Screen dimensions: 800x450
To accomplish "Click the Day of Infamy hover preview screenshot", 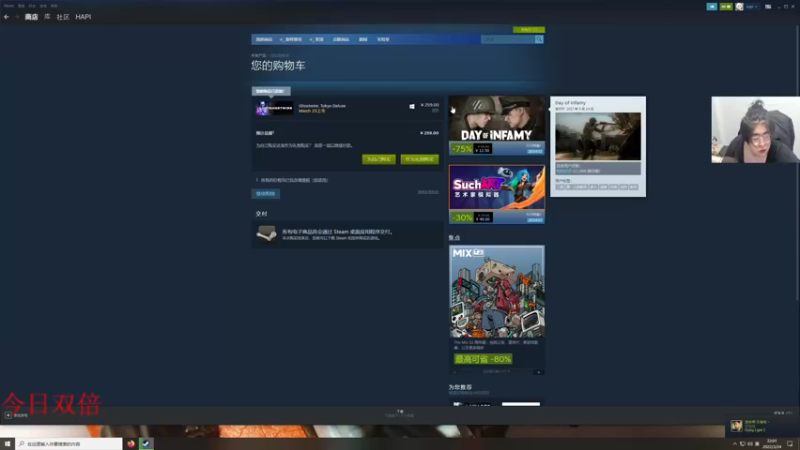I will click(x=598, y=137).
